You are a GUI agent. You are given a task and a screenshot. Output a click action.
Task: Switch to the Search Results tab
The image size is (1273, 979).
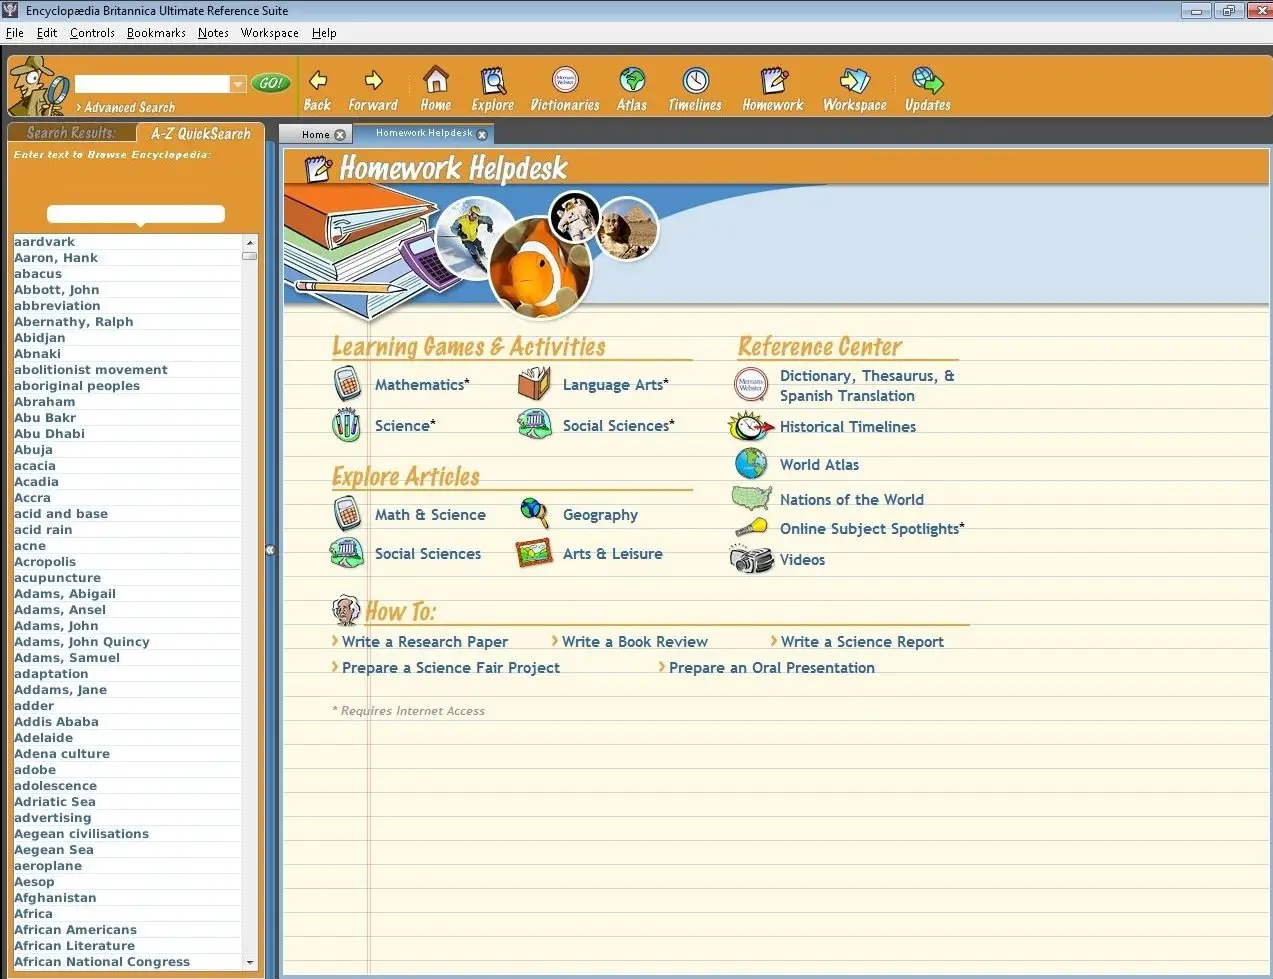coord(71,133)
